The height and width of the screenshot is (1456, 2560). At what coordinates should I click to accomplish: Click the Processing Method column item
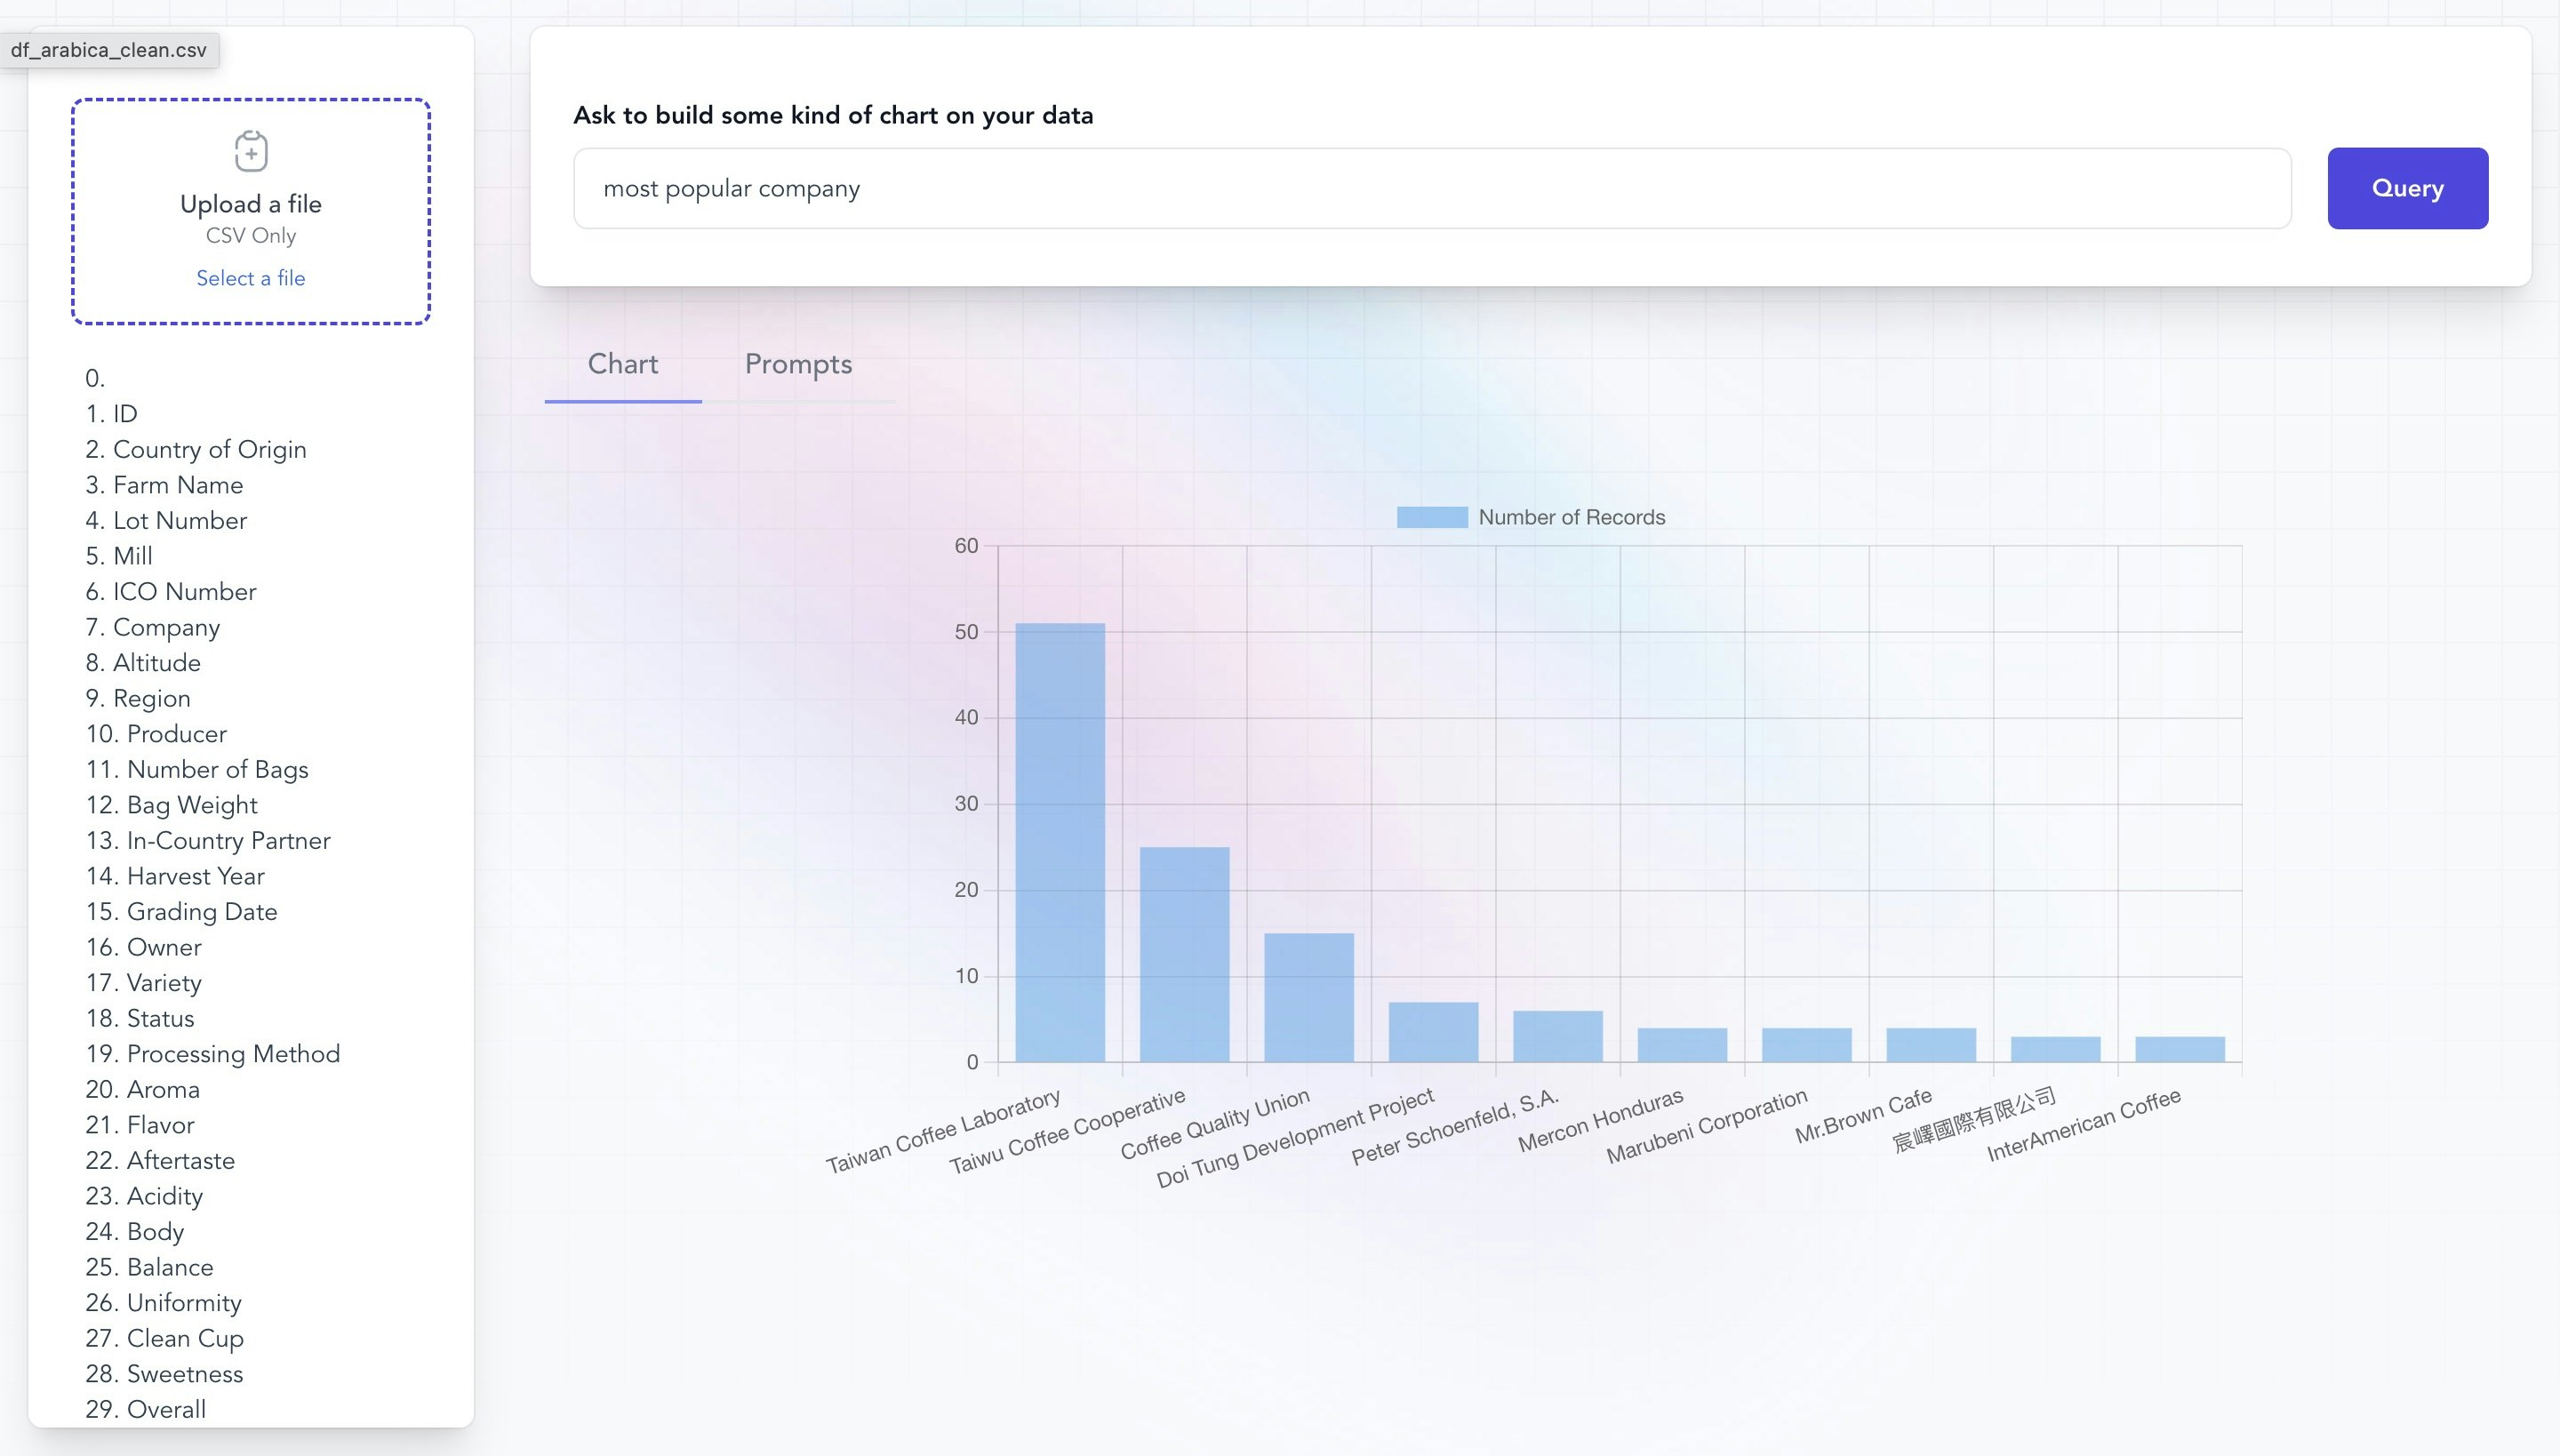[x=233, y=1053]
